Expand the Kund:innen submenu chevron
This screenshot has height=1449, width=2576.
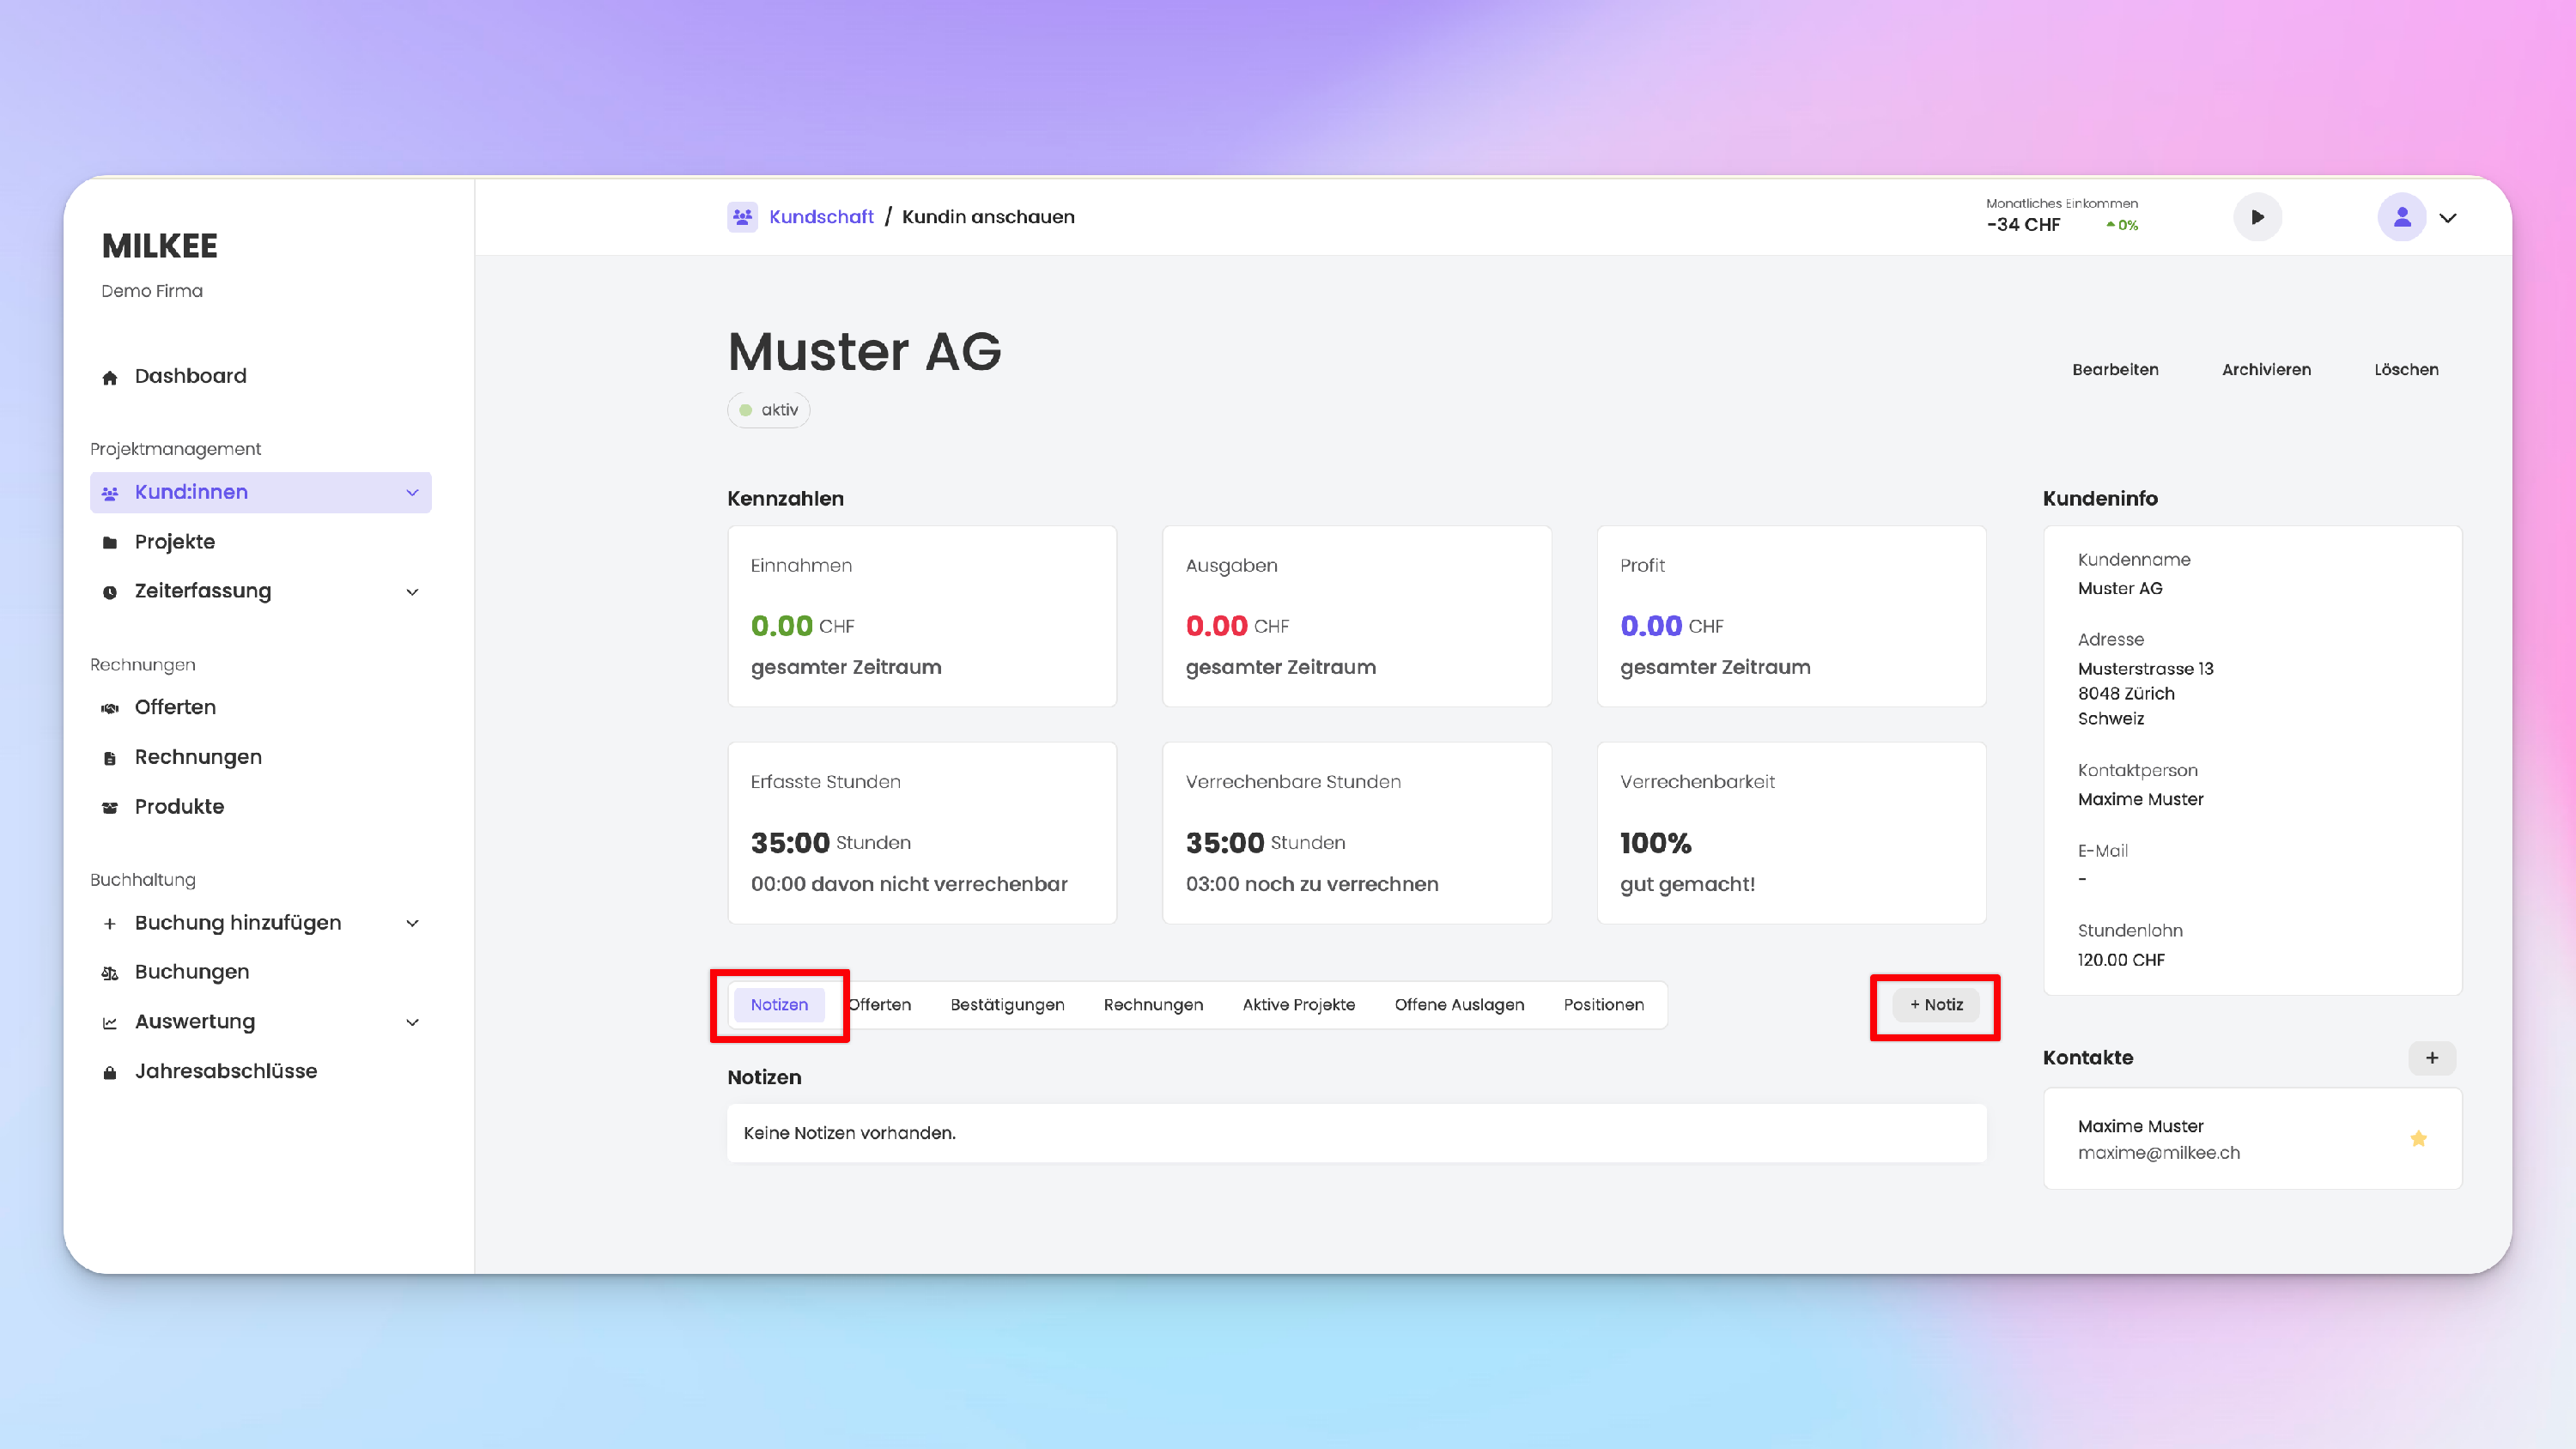412,492
